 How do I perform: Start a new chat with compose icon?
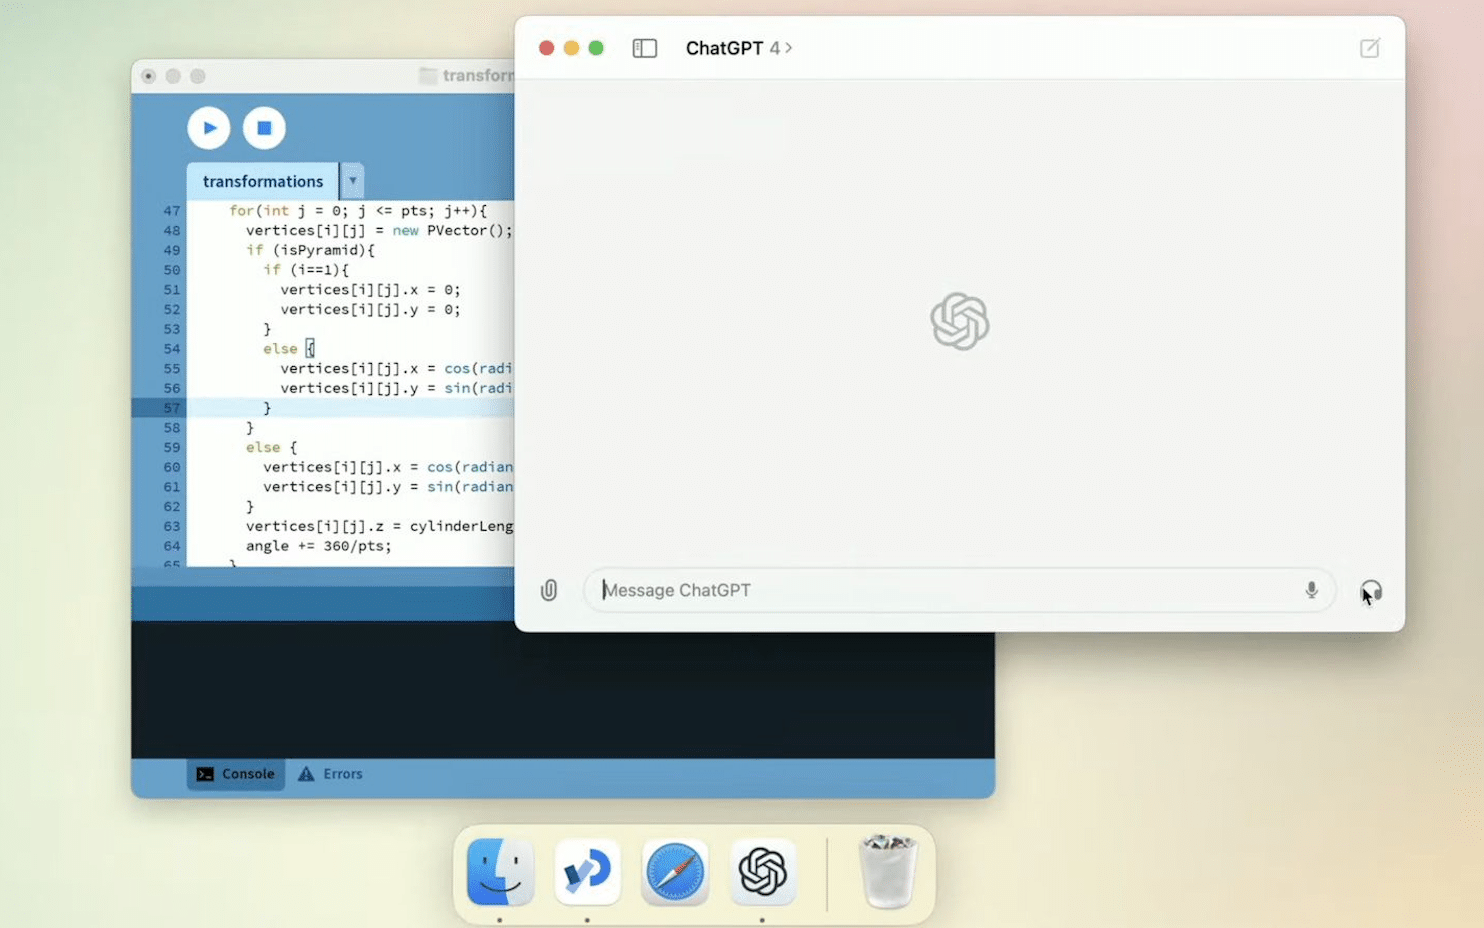pos(1369,48)
